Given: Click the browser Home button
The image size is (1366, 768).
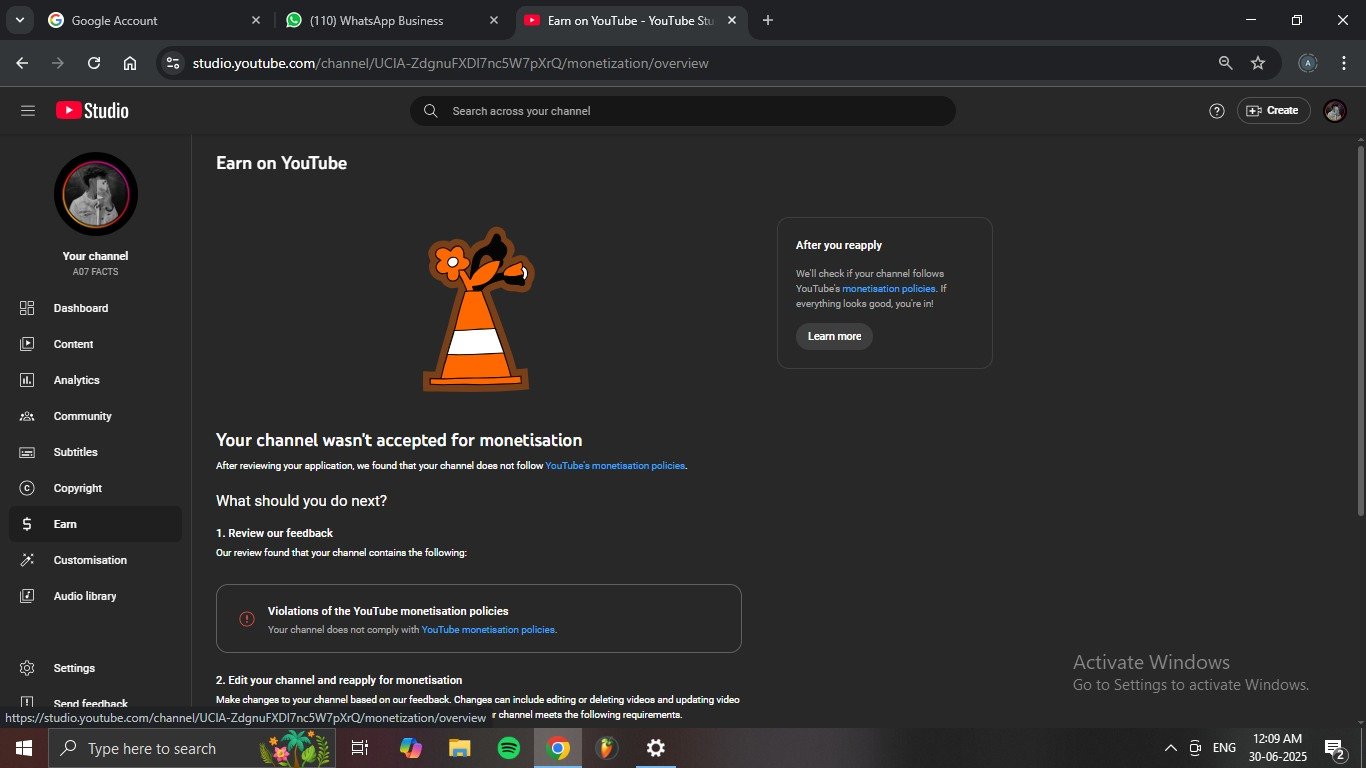Looking at the screenshot, I should 130,63.
